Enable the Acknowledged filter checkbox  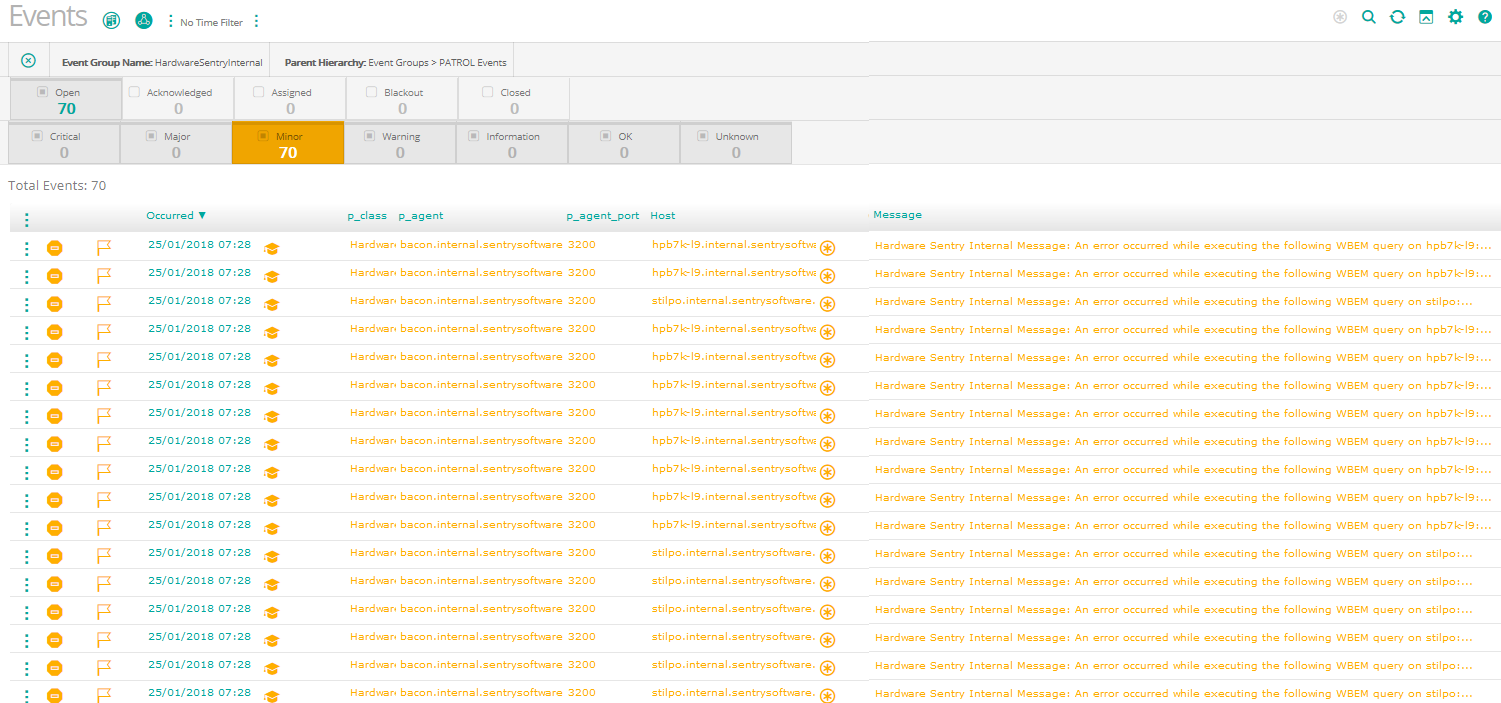coord(134,90)
